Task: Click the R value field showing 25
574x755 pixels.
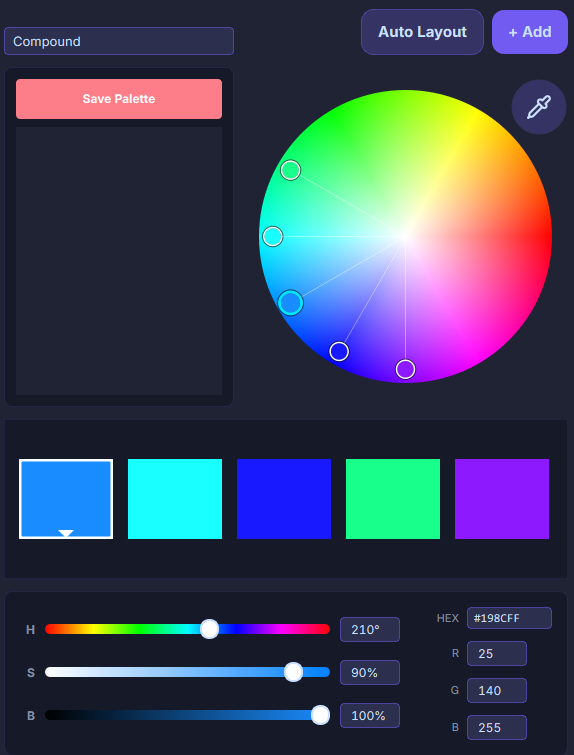Action: (x=497, y=653)
